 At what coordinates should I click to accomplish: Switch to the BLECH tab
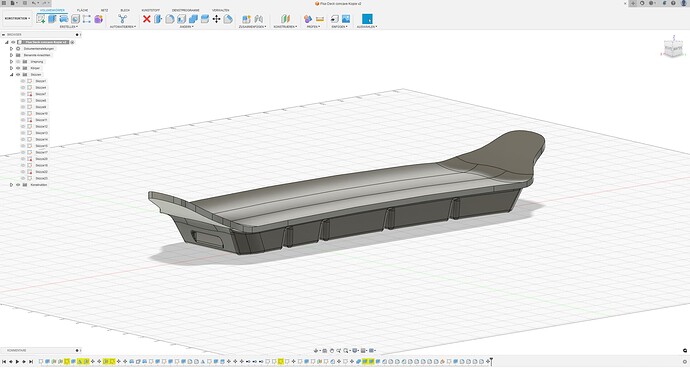coord(125,10)
